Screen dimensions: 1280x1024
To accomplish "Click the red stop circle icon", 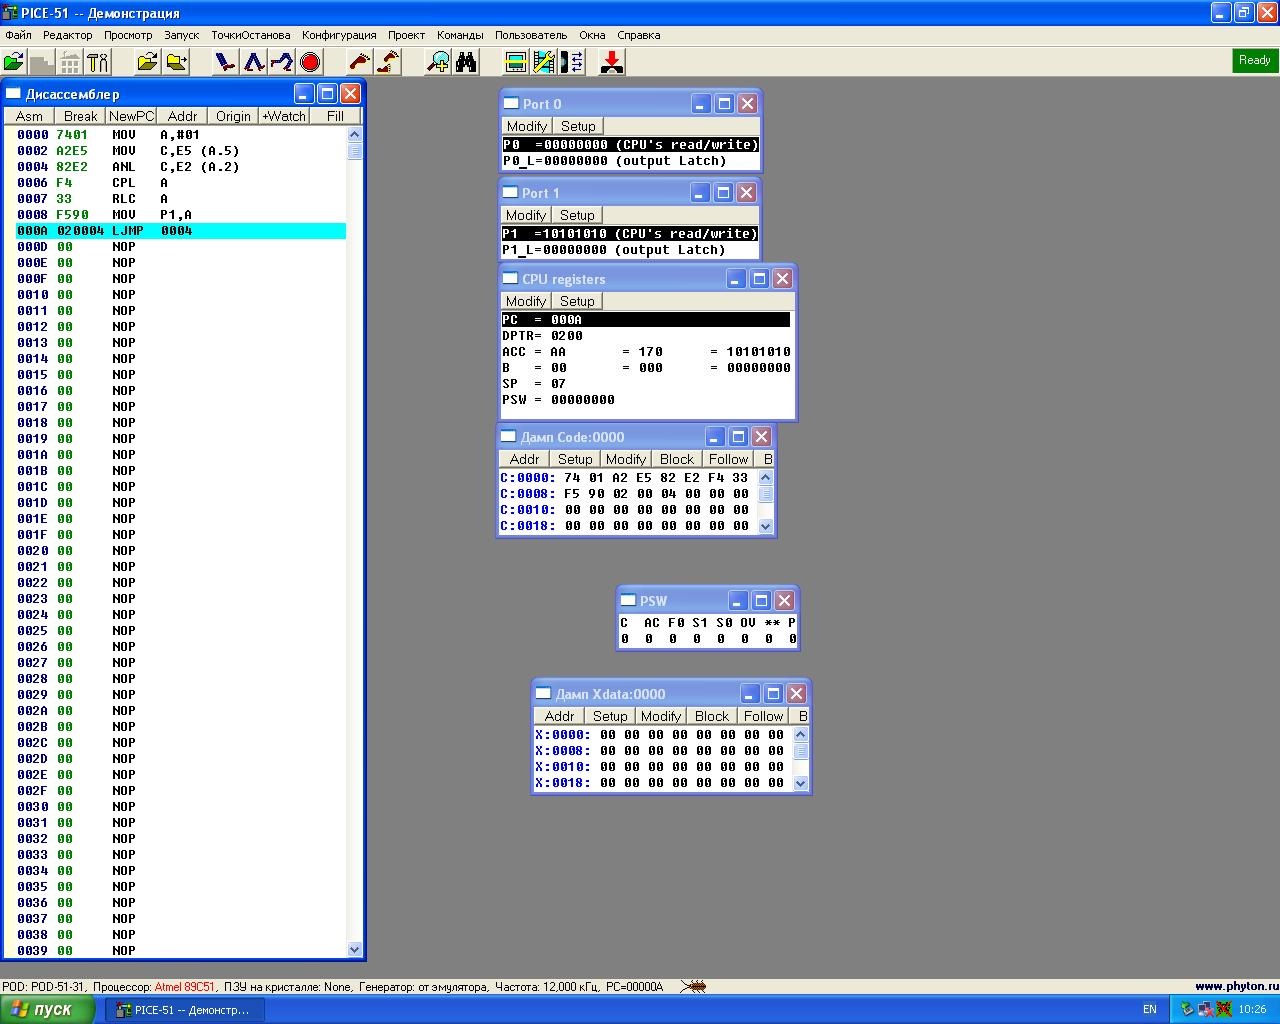I will 310,62.
